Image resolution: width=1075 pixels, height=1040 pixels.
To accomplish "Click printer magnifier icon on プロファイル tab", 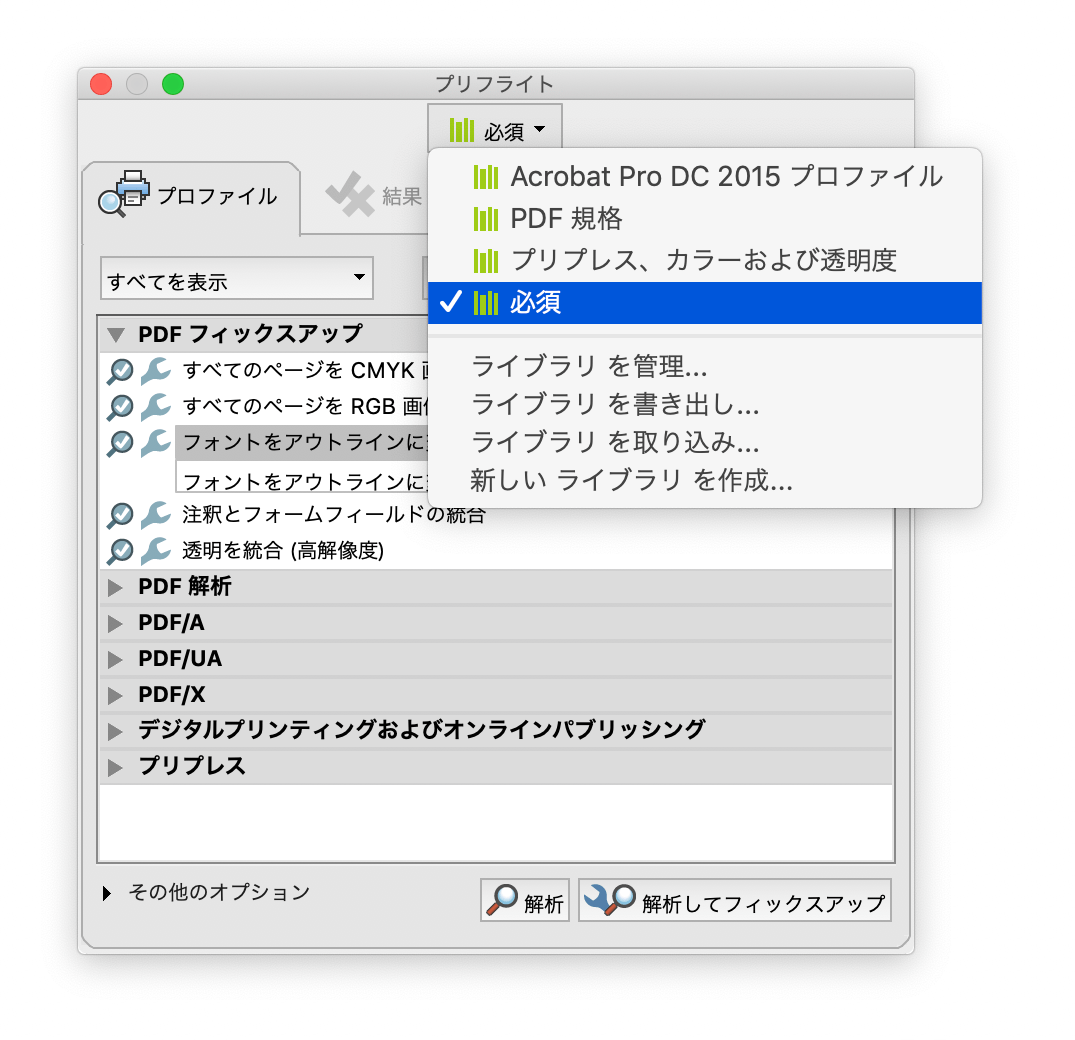I will (123, 194).
